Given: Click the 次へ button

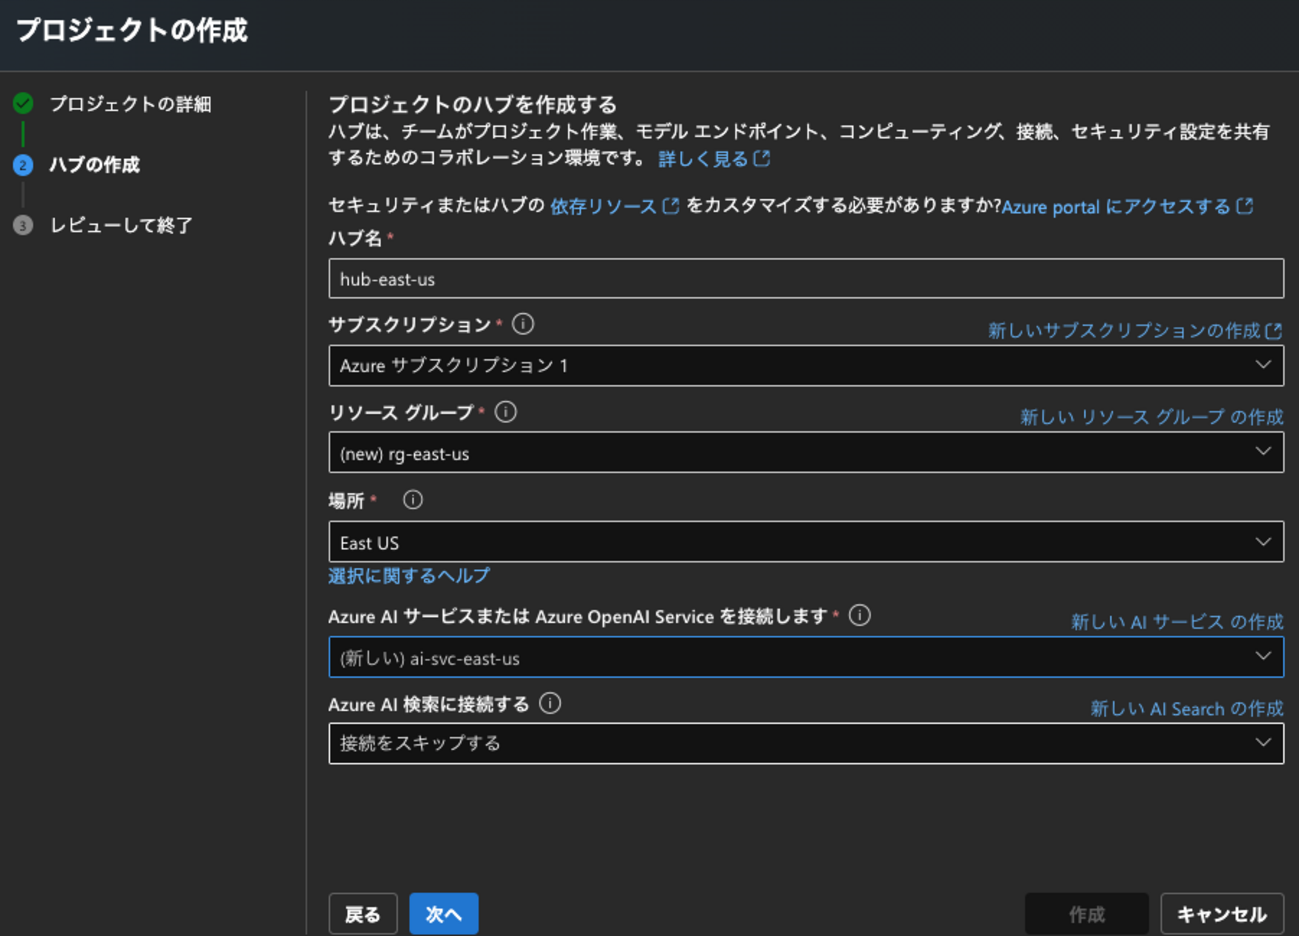Looking at the screenshot, I should pyautogui.click(x=443, y=913).
